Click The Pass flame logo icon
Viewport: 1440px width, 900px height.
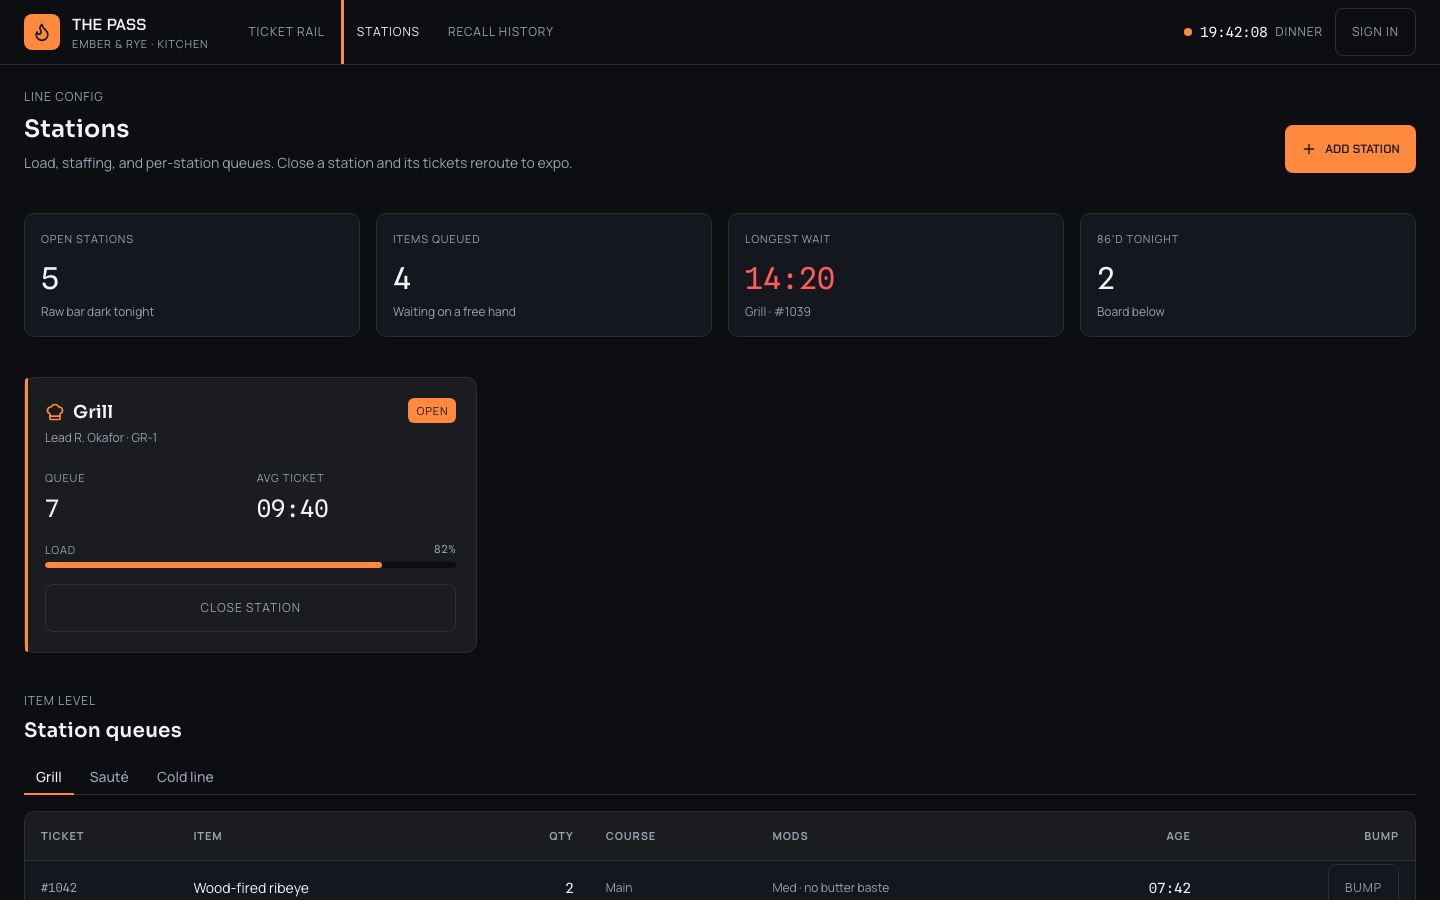click(x=42, y=32)
